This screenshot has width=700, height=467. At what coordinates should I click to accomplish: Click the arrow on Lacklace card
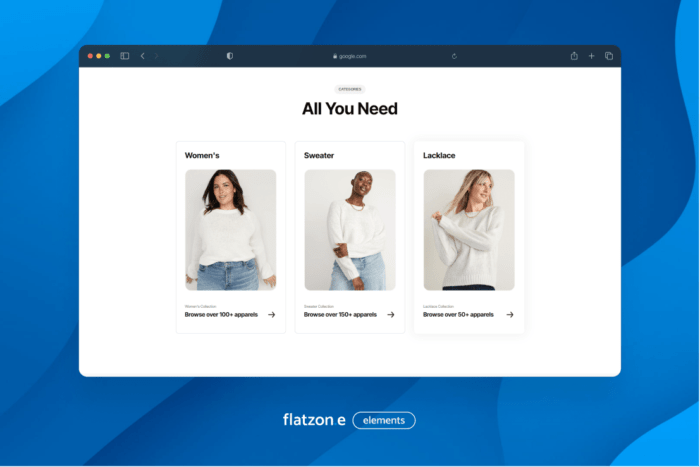tap(510, 314)
